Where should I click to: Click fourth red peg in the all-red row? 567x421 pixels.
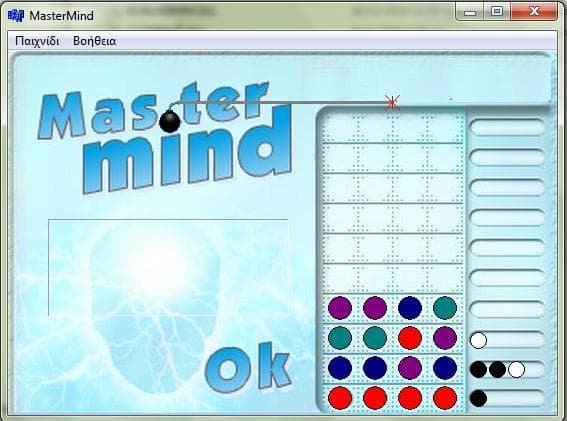pos(445,398)
